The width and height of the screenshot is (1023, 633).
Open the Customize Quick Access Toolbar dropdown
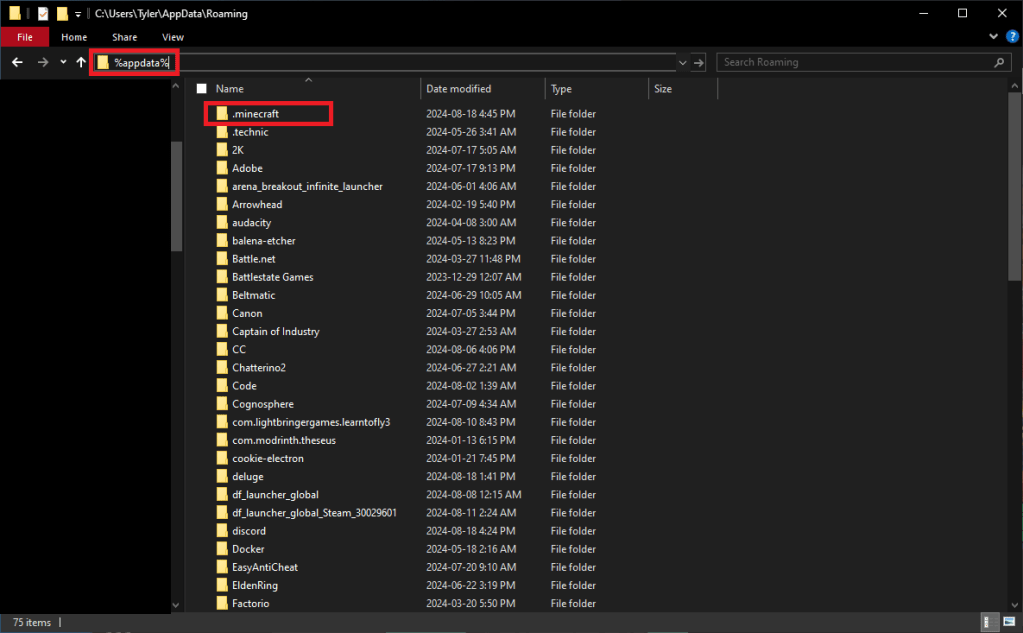tap(78, 14)
